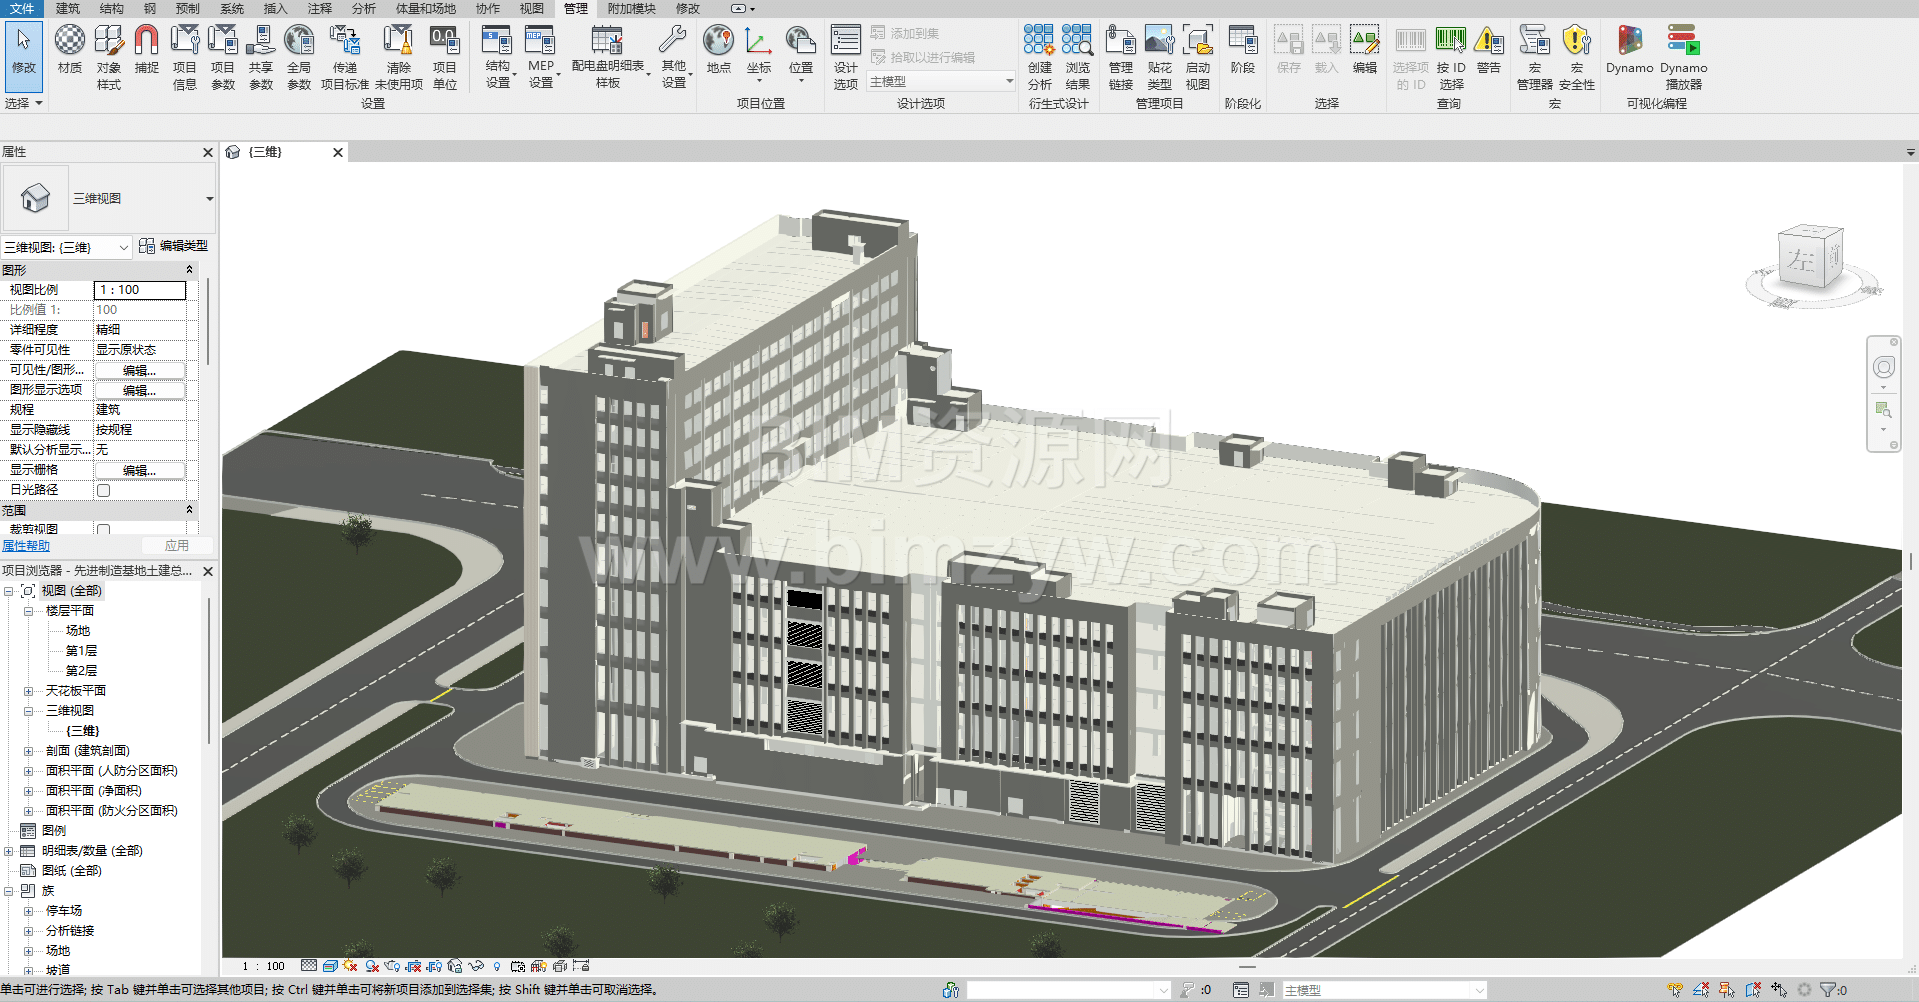Toggle the Sun Path (日光路径) checkbox

pyautogui.click(x=103, y=490)
